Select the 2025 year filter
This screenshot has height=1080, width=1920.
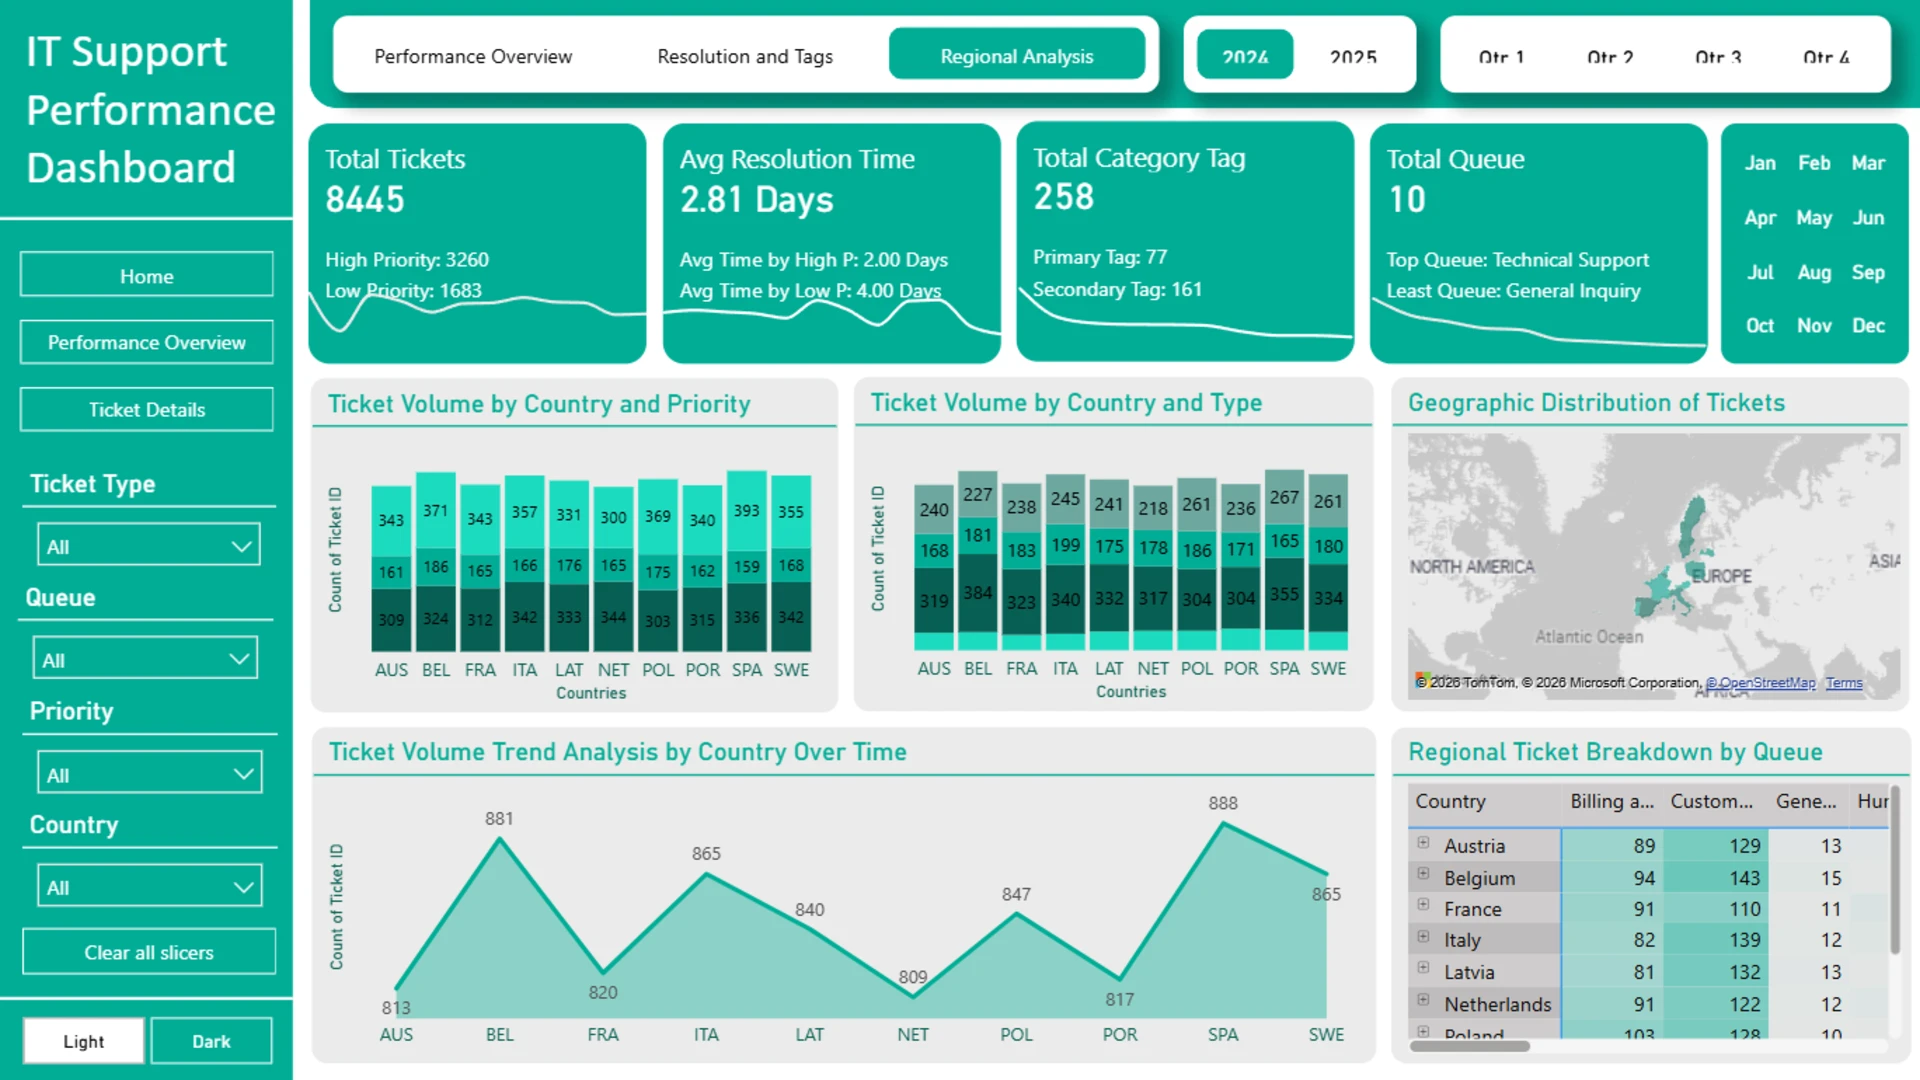1353,56
